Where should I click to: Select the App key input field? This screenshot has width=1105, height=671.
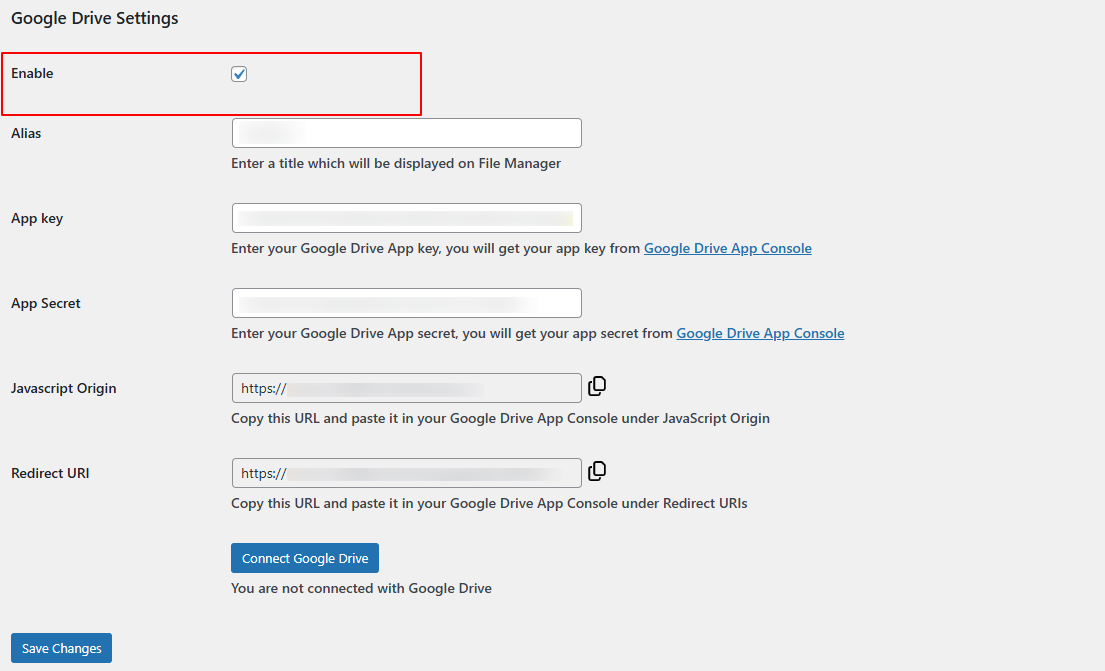pos(406,217)
